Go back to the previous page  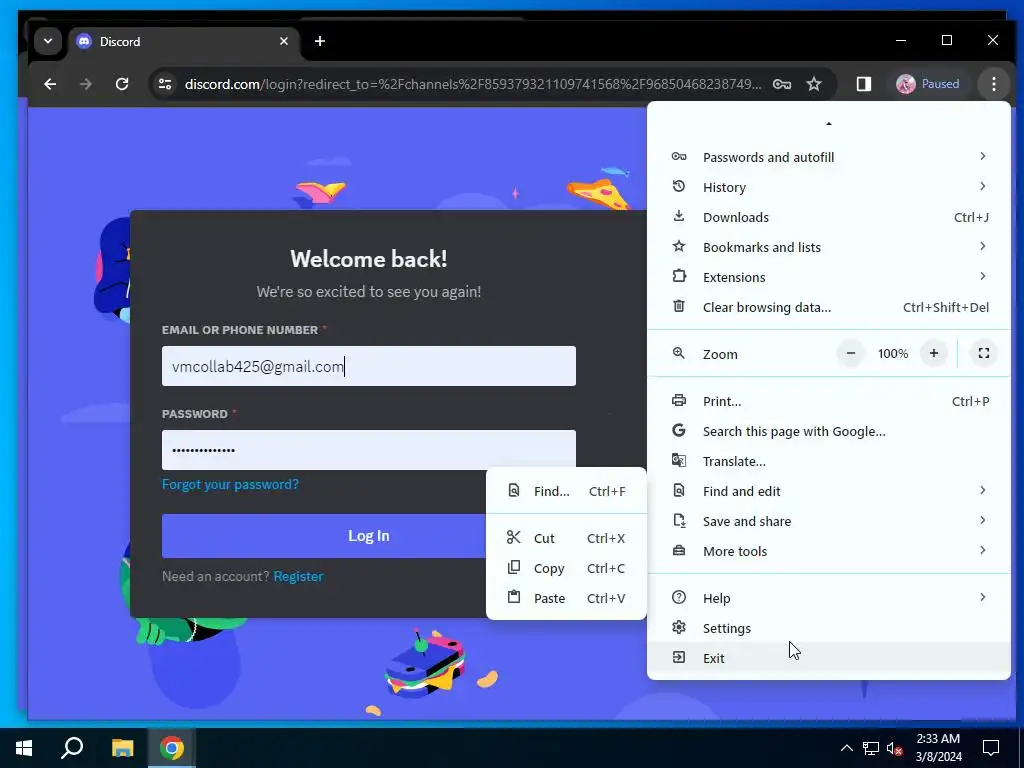click(50, 84)
